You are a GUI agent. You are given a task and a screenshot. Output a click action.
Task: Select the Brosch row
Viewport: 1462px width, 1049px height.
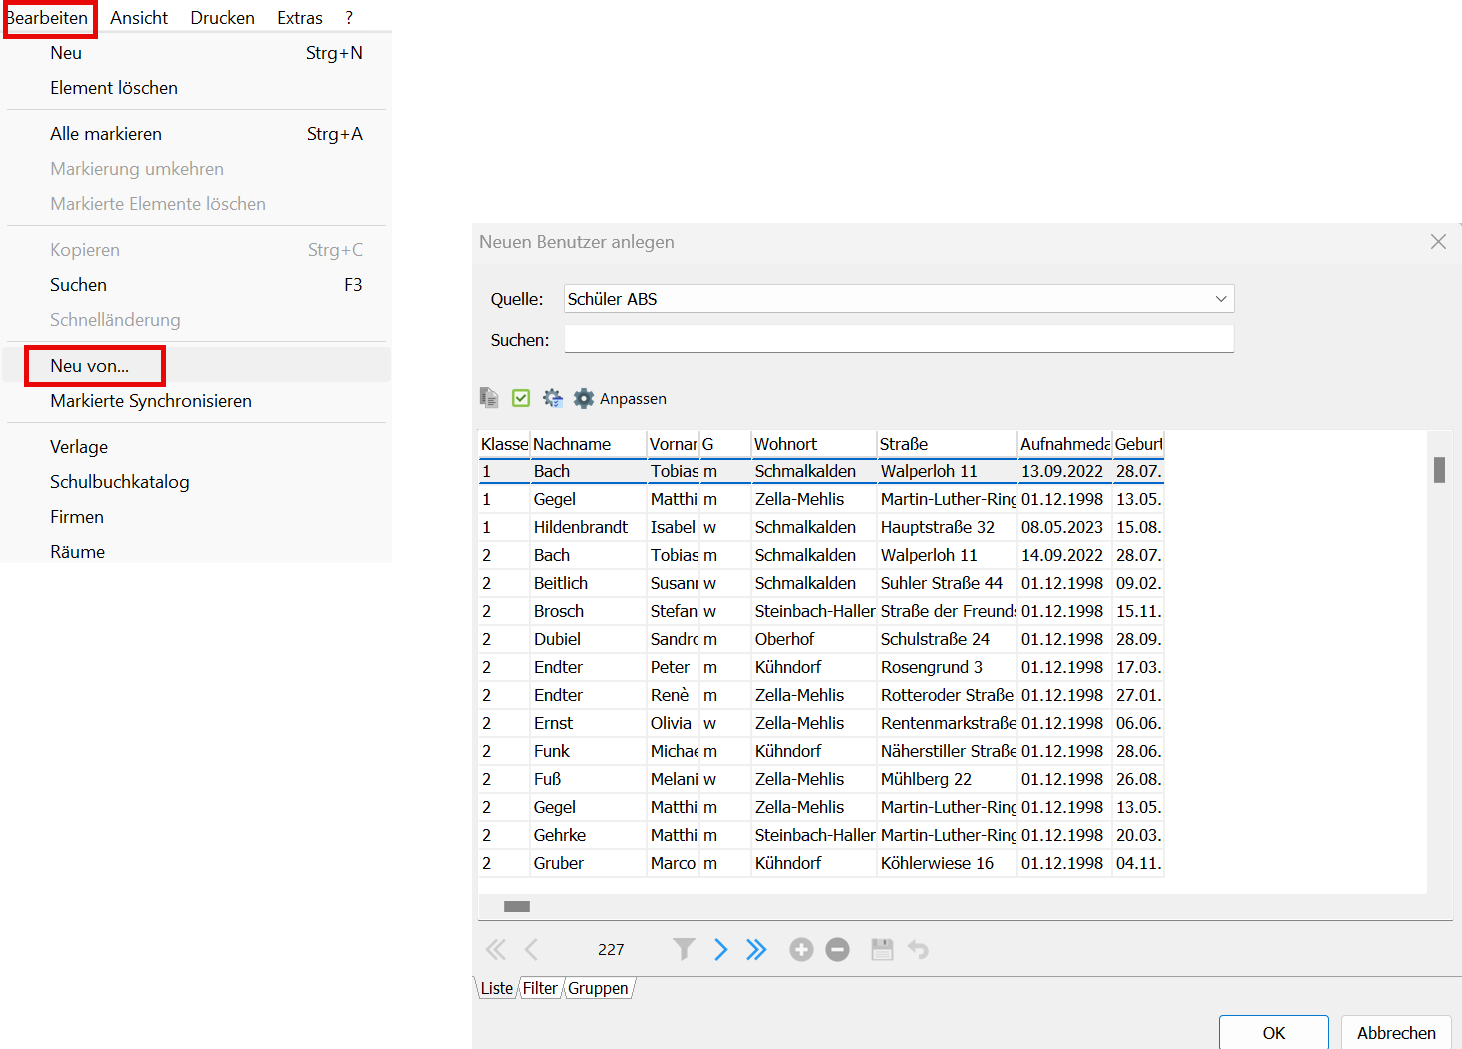821,611
